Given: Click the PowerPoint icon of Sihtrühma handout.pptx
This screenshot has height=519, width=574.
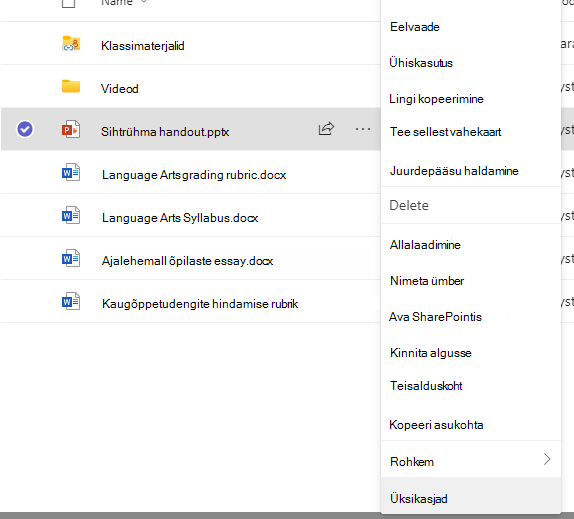Looking at the screenshot, I should [x=71, y=129].
